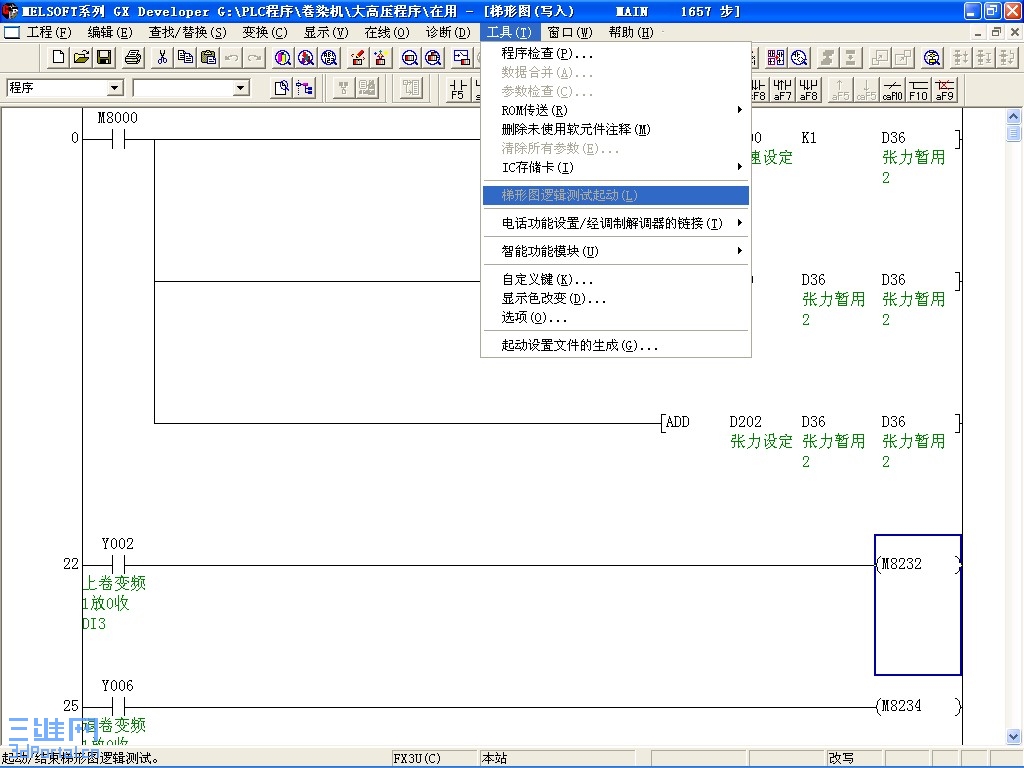The height and width of the screenshot is (768, 1024).
Task: Click the D202 operand
Action: [x=745, y=422]
